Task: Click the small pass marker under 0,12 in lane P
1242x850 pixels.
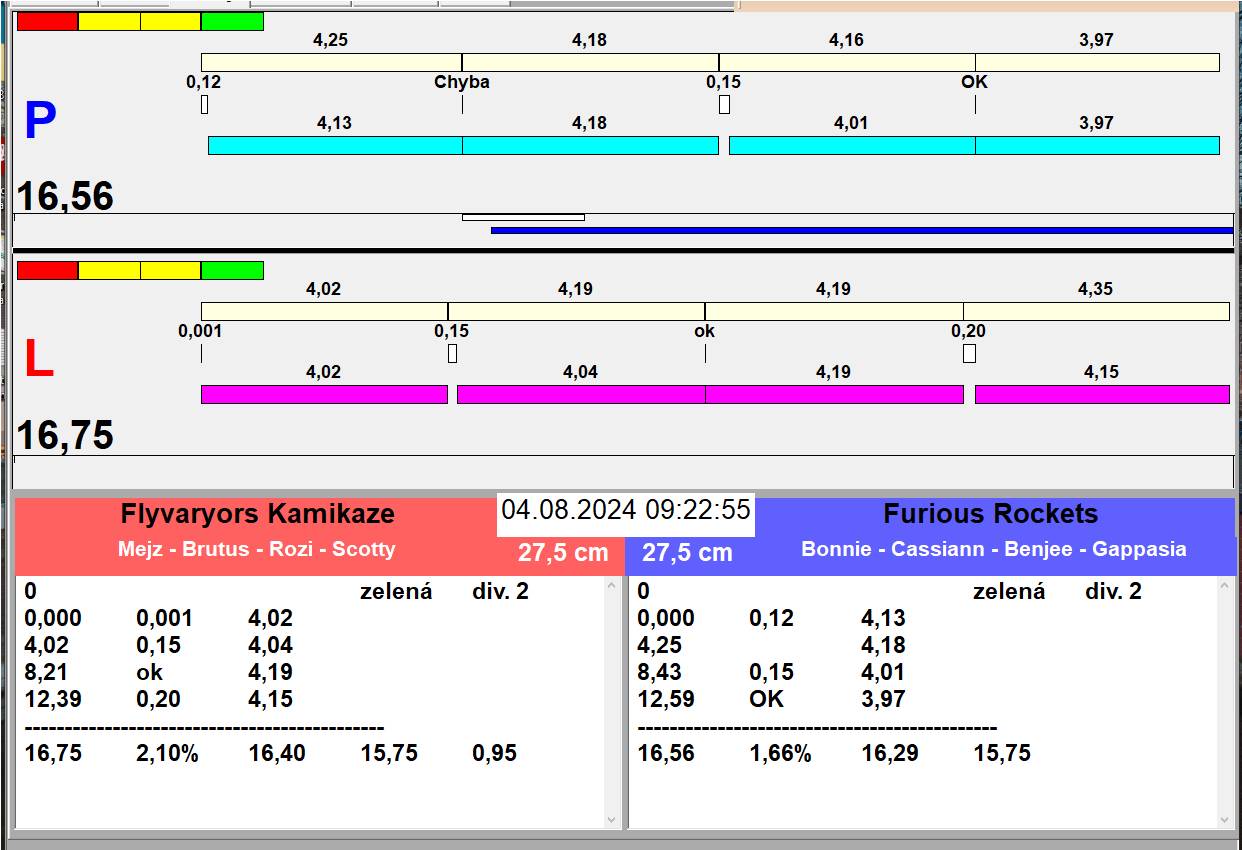Action: point(205,104)
